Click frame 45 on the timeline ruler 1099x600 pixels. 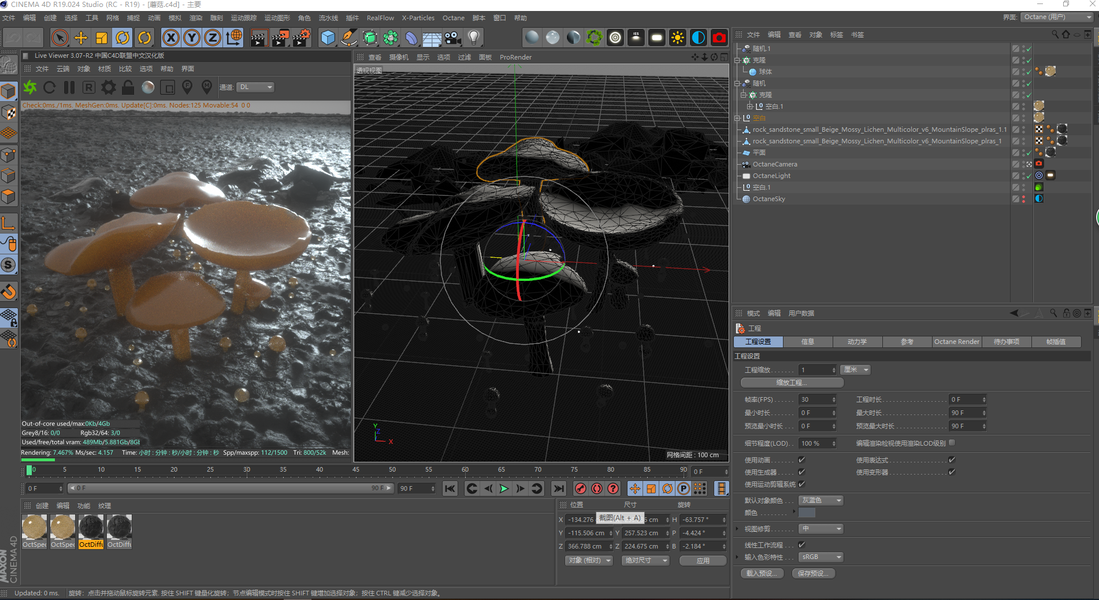[356, 470]
